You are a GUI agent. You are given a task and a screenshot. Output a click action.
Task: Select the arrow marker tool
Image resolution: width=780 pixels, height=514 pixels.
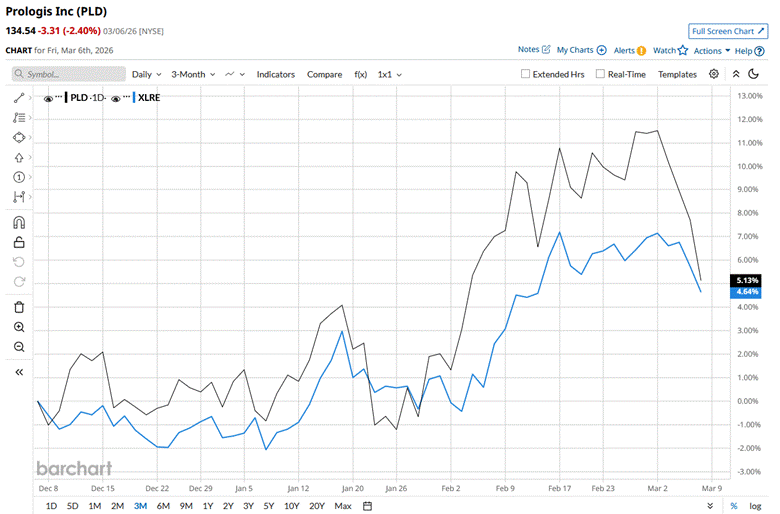[19, 157]
